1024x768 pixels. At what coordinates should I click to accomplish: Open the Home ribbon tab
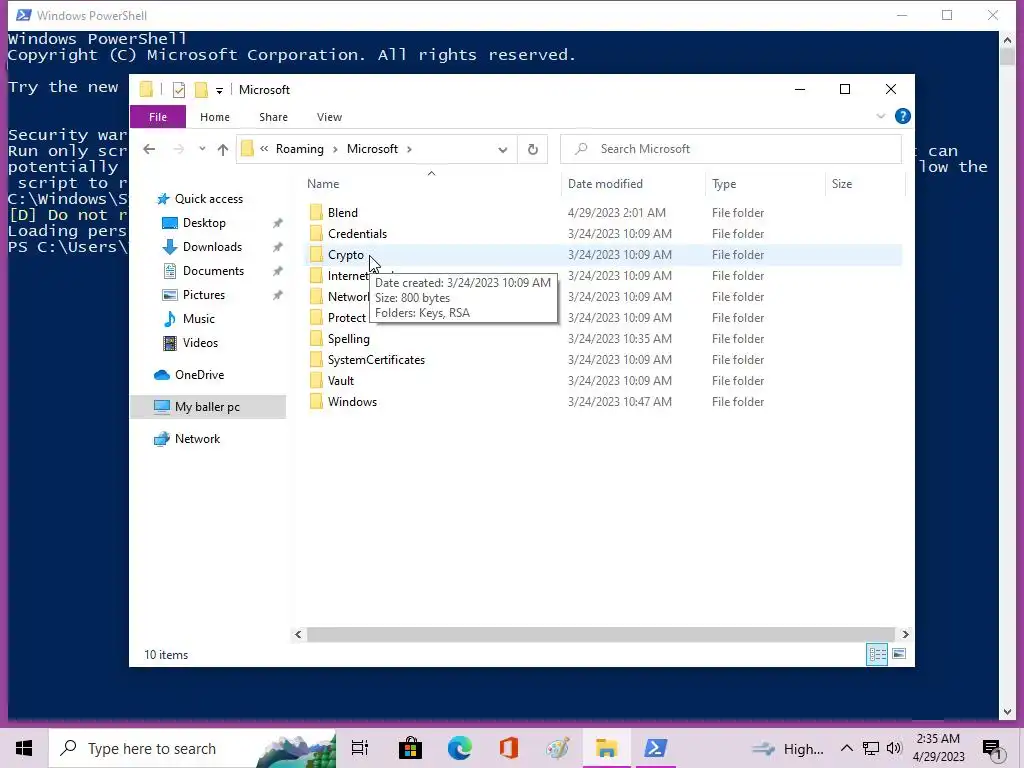[215, 117]
